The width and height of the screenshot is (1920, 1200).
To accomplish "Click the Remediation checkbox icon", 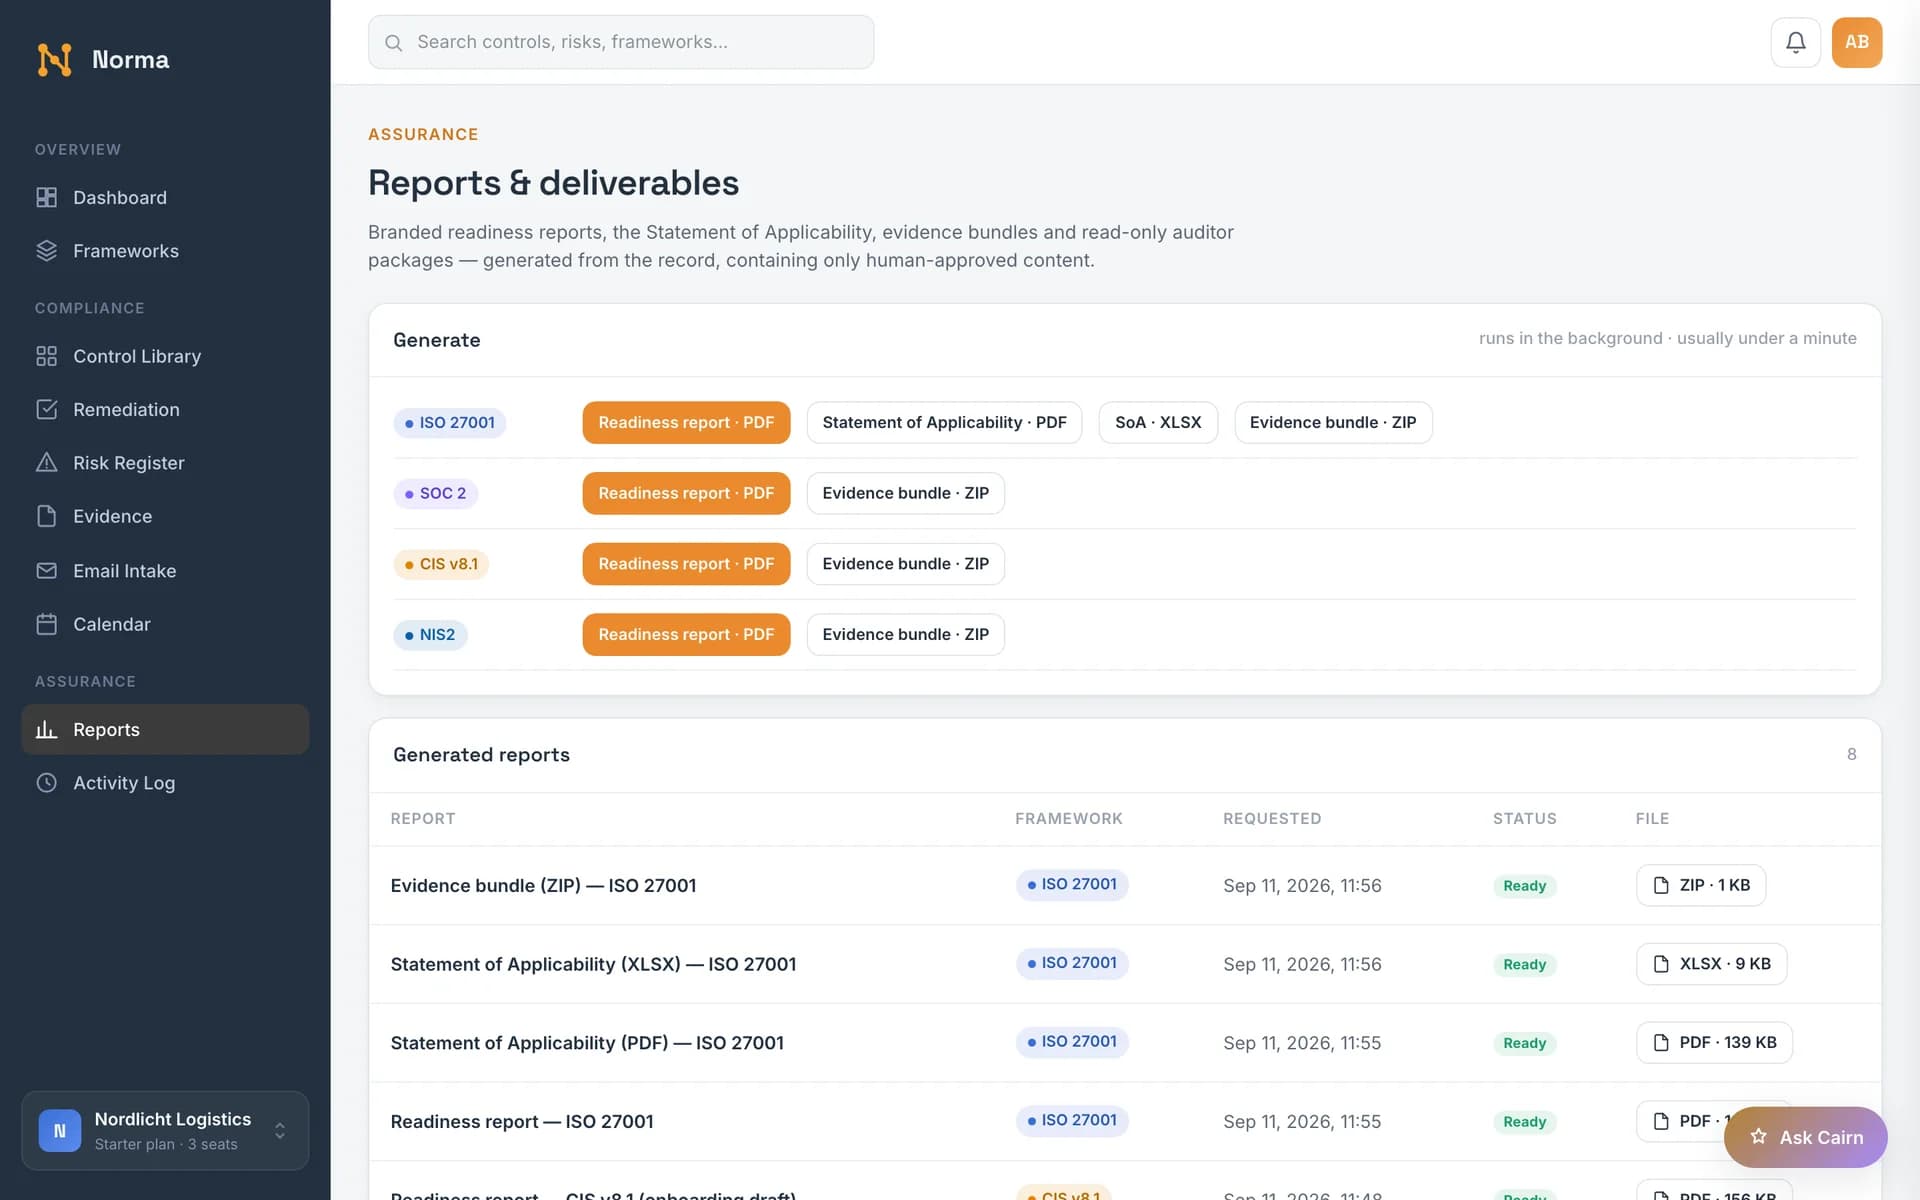I will pos(46,410).
